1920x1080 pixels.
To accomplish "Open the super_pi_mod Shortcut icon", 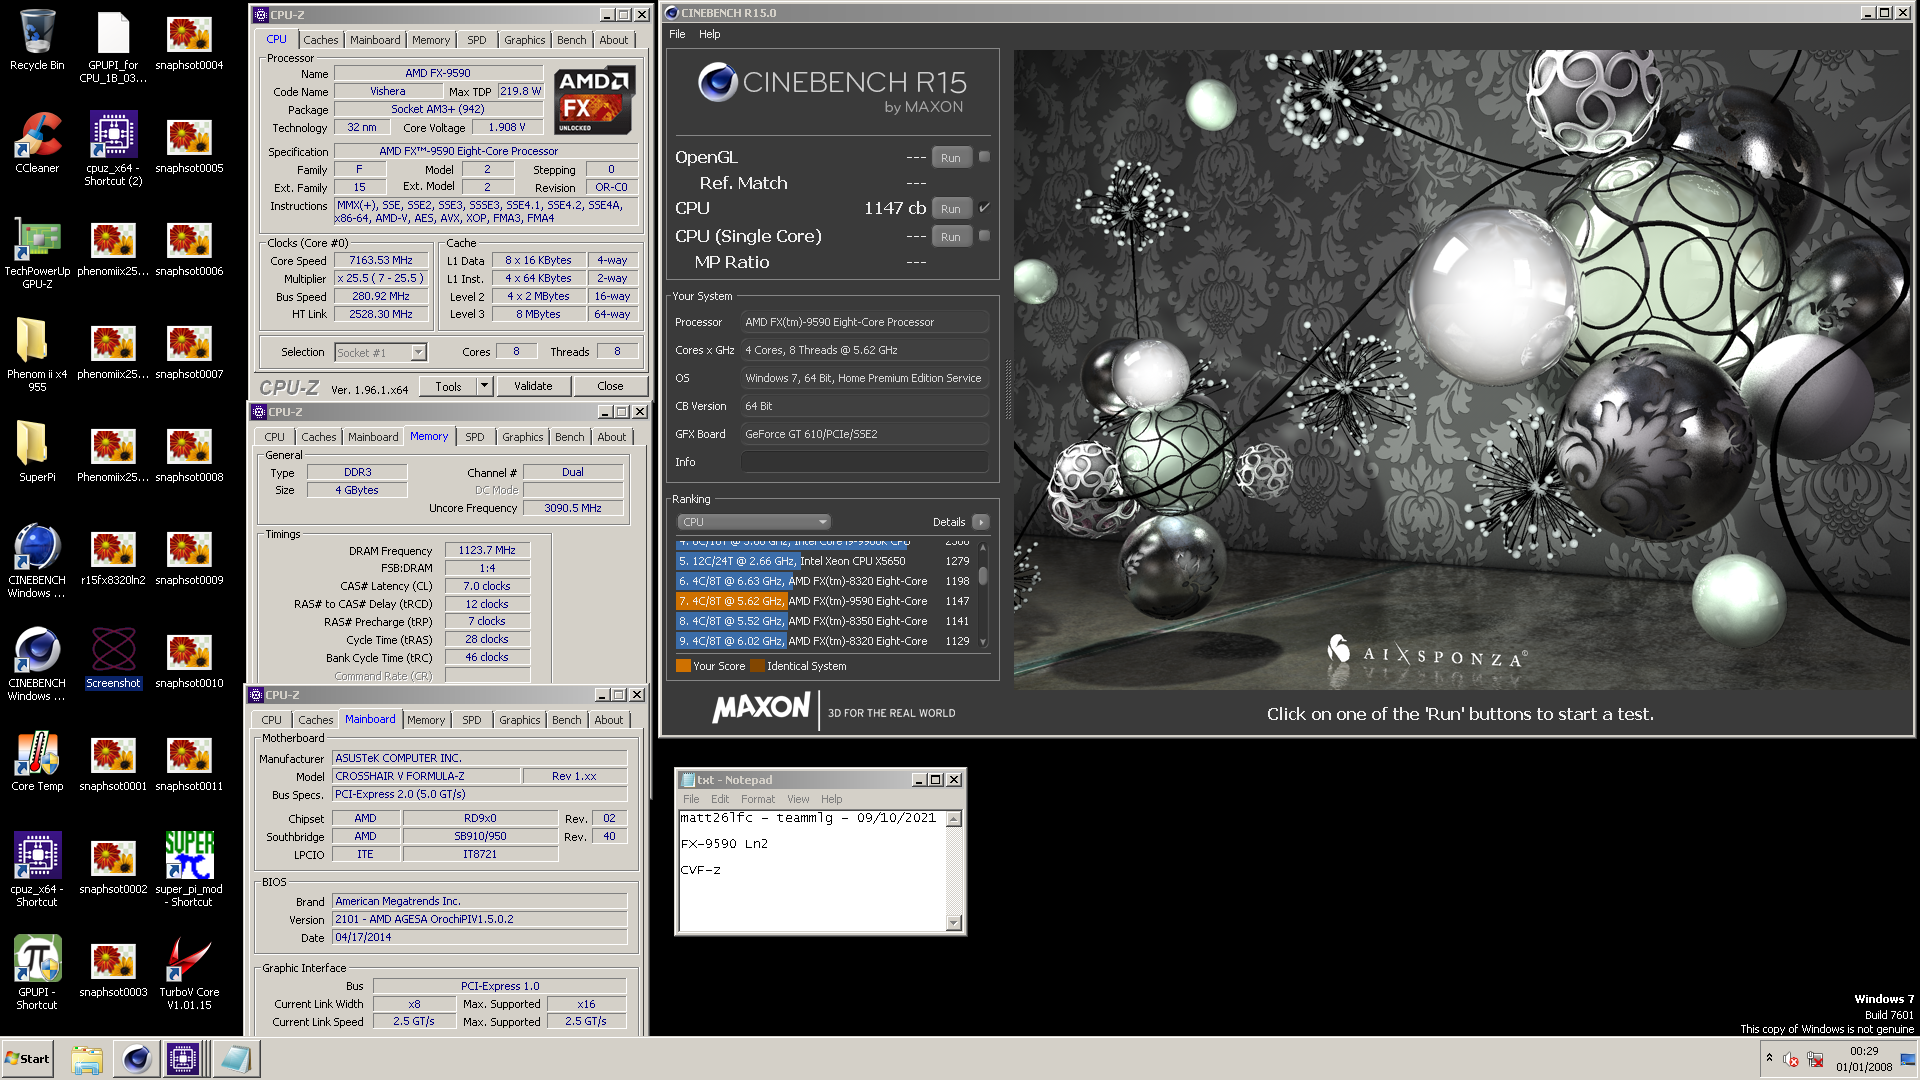I will 189,870.
